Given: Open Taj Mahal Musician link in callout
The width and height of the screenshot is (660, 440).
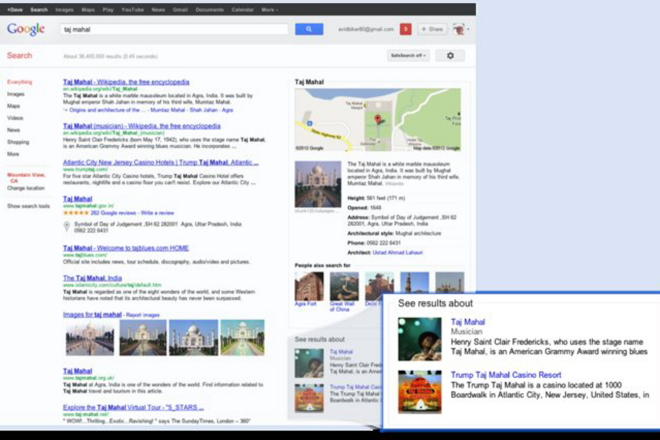Looking at the screenshot, I should [468, 322].
